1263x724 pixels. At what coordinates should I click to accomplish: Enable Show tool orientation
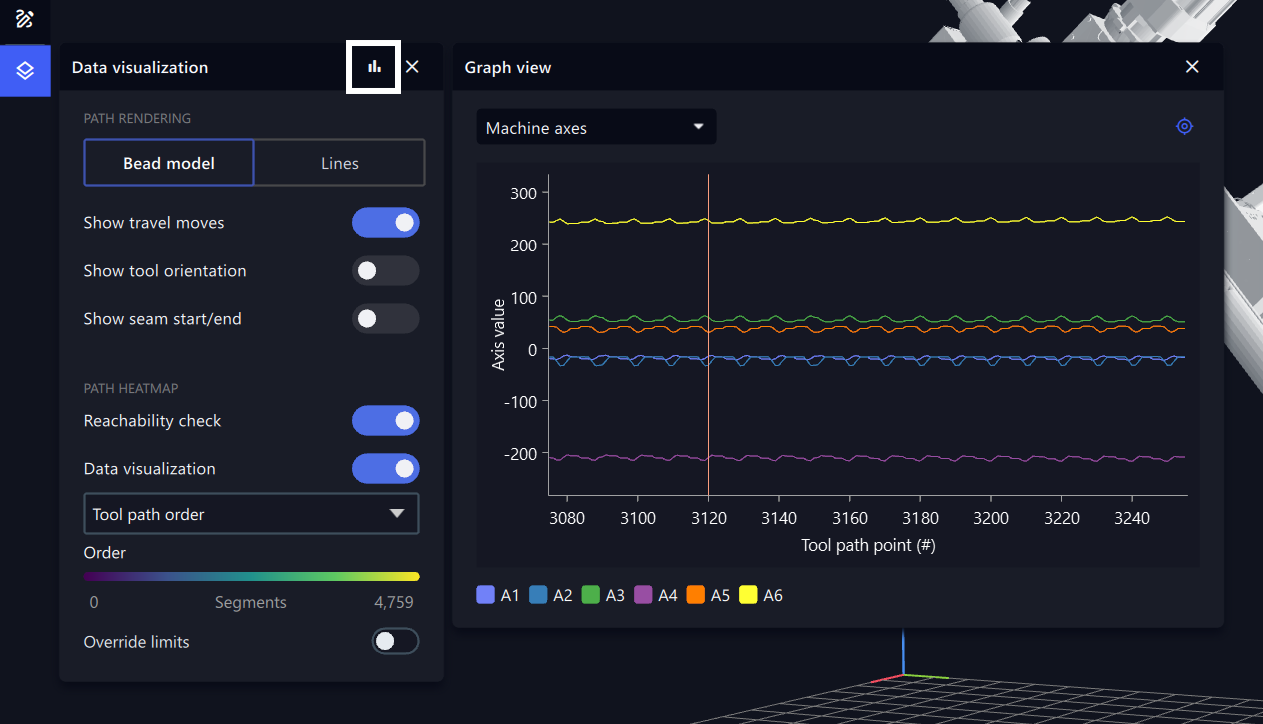pos(385,271)
